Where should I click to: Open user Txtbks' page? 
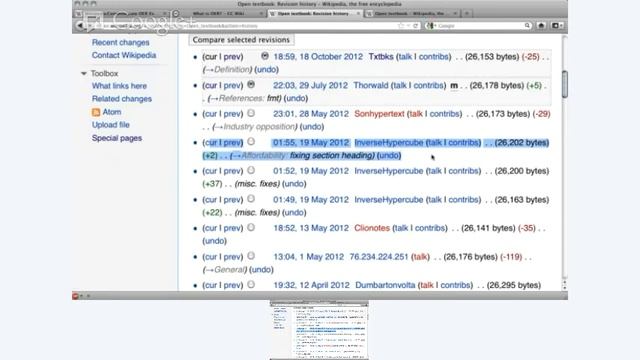click(x=381, y=57)
